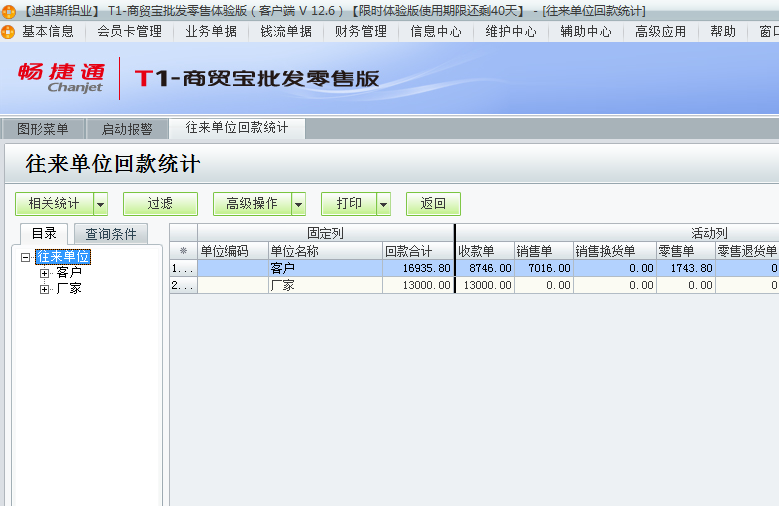
Task: Click the 往来单位回款统计 page heading
Action: coord(113,164)
